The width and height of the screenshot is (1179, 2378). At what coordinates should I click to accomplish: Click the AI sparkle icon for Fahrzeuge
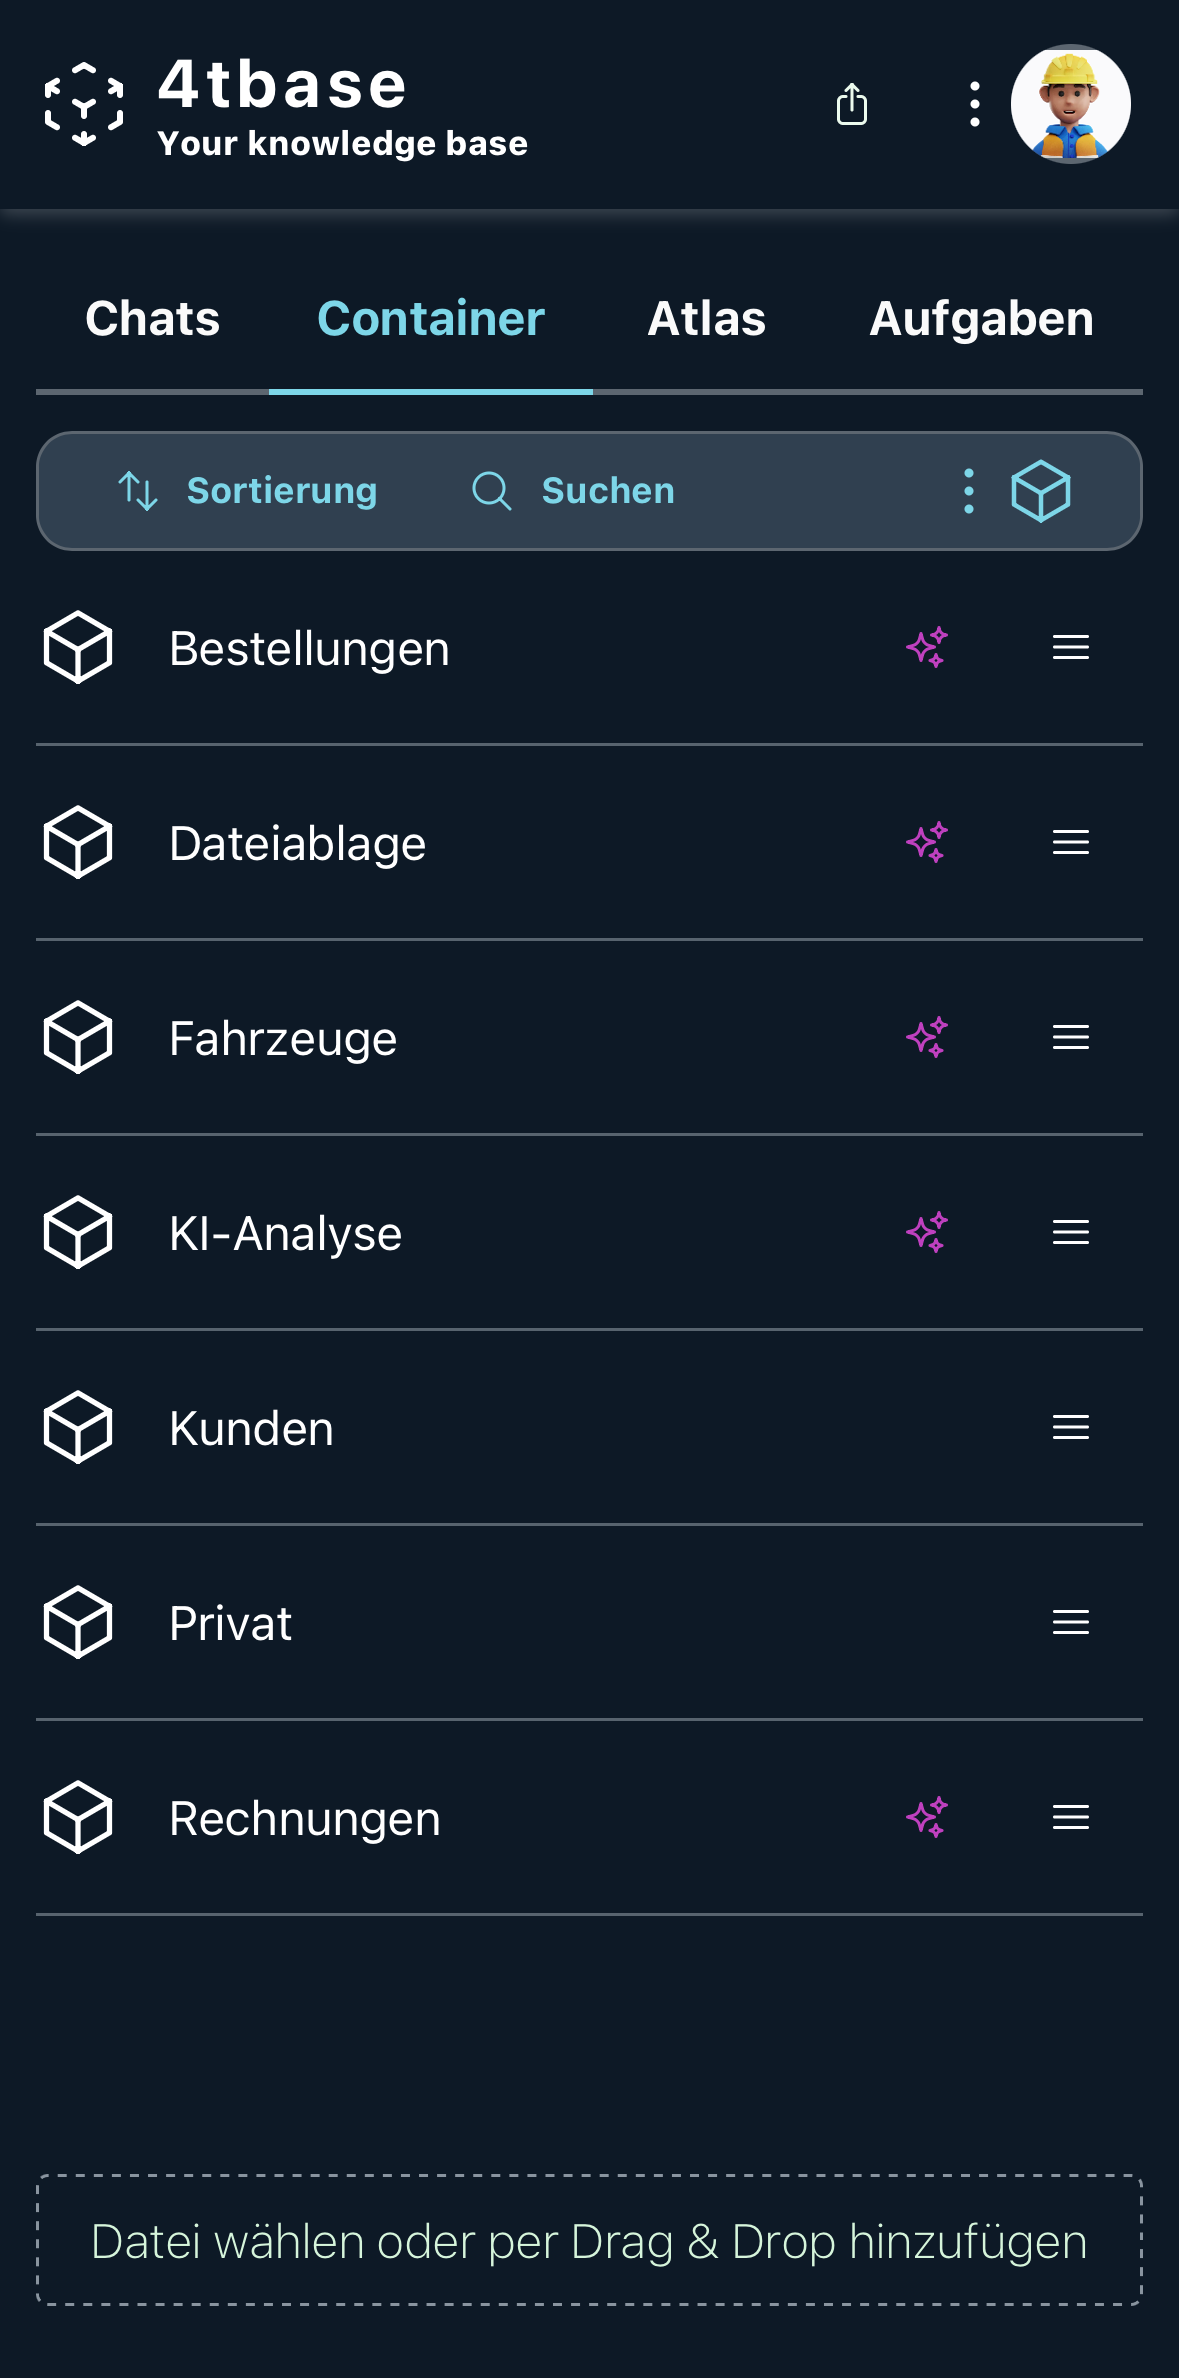927,1038
